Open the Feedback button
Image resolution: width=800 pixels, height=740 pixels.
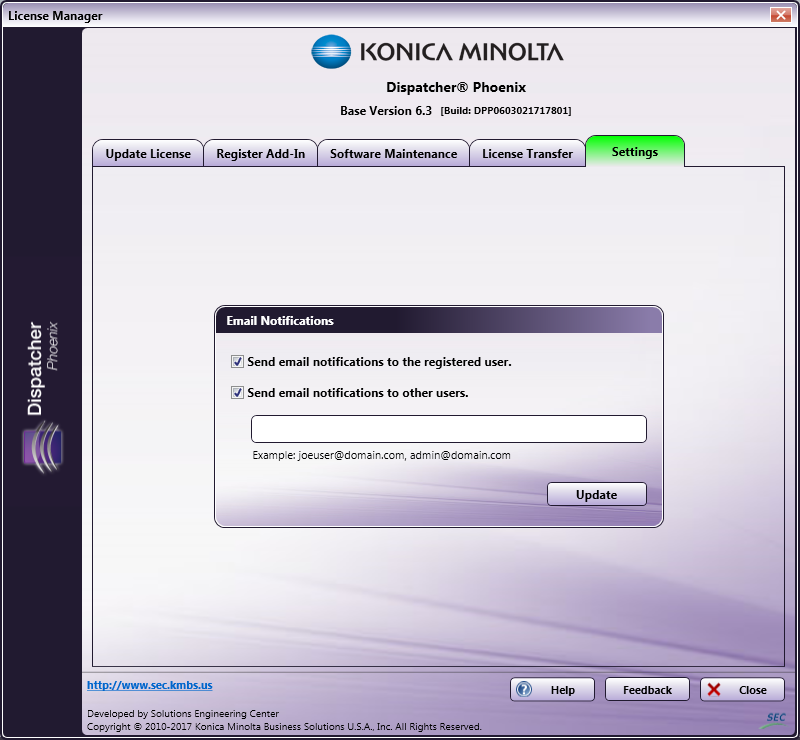click(x=647, y=689)
